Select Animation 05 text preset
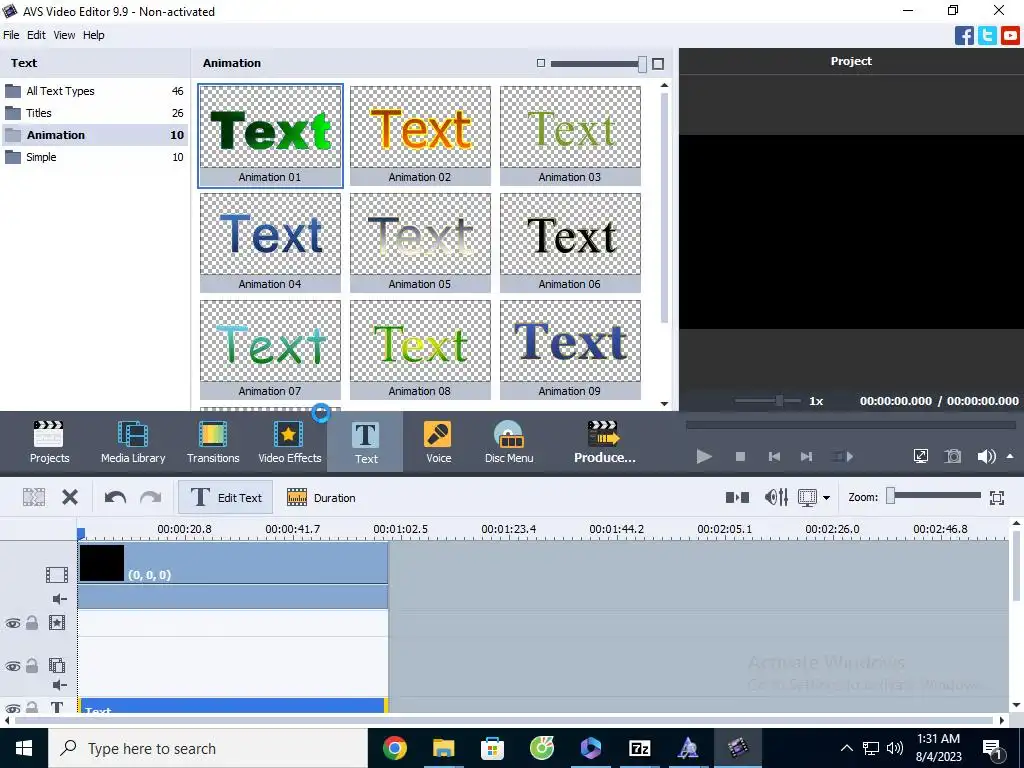 point(420,243)
